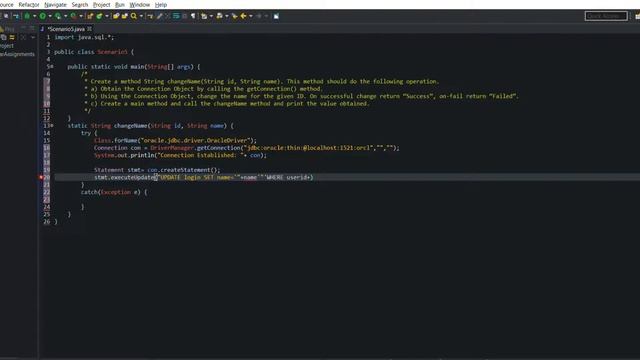Open the Navigate menu
Image resolution: width=640 pixels, height=360 pixels.
55,5
